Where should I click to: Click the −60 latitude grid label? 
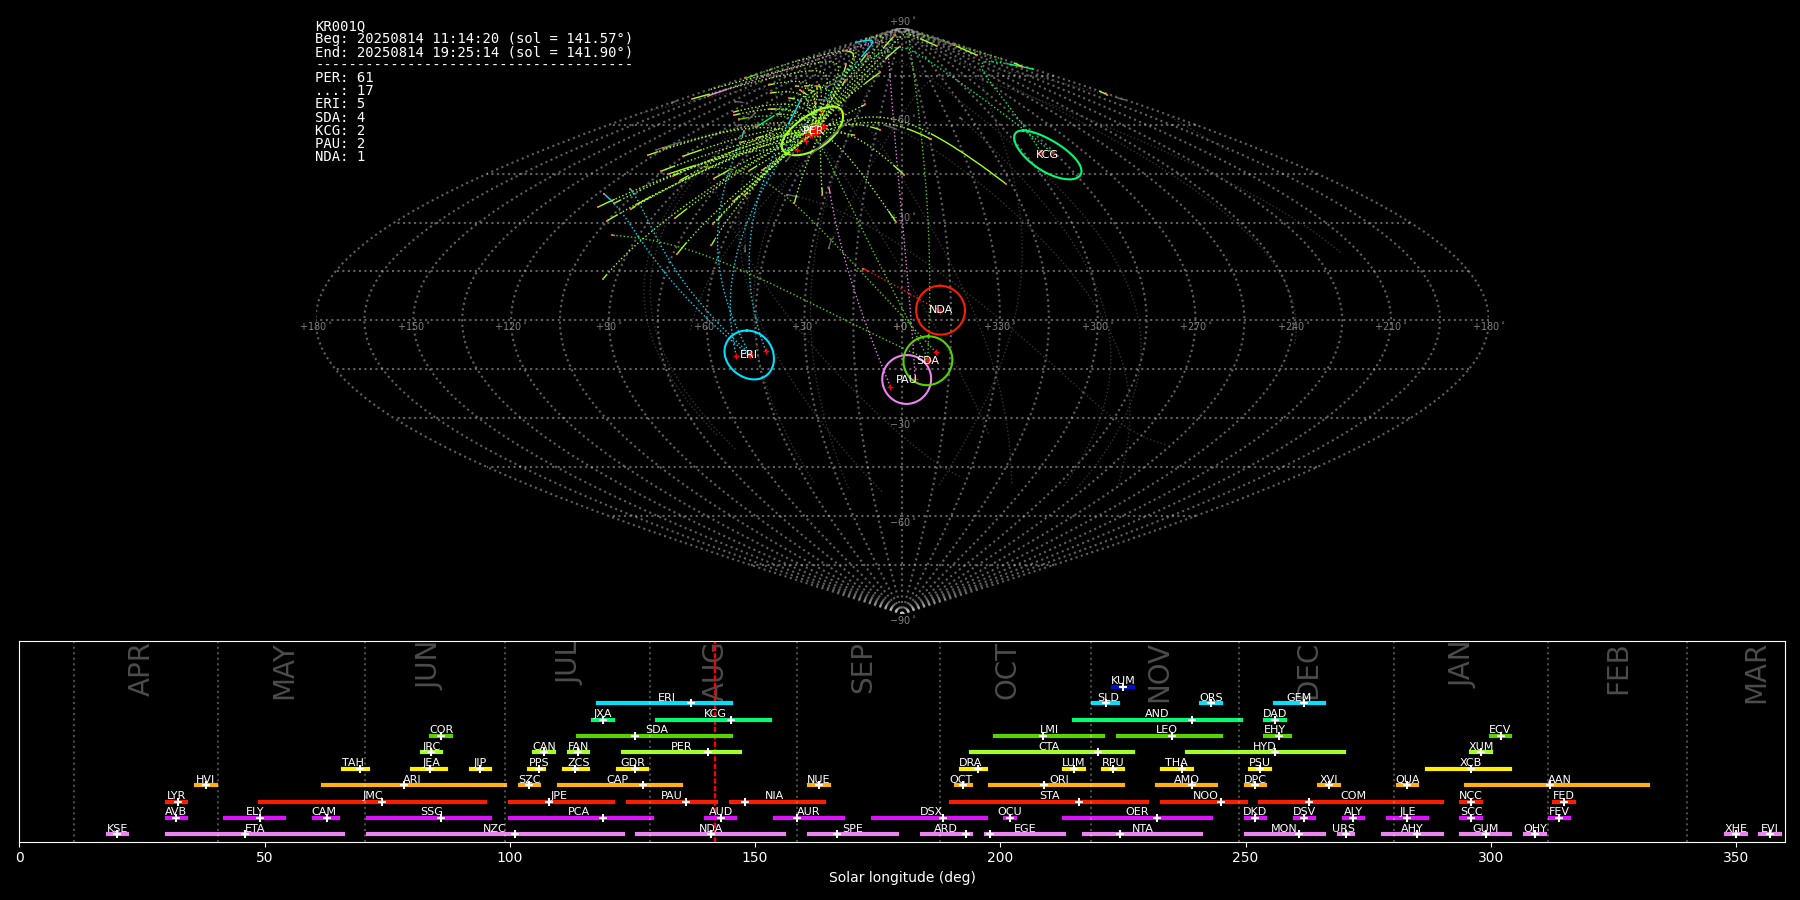pyautogui.click(x=901, y=522)
